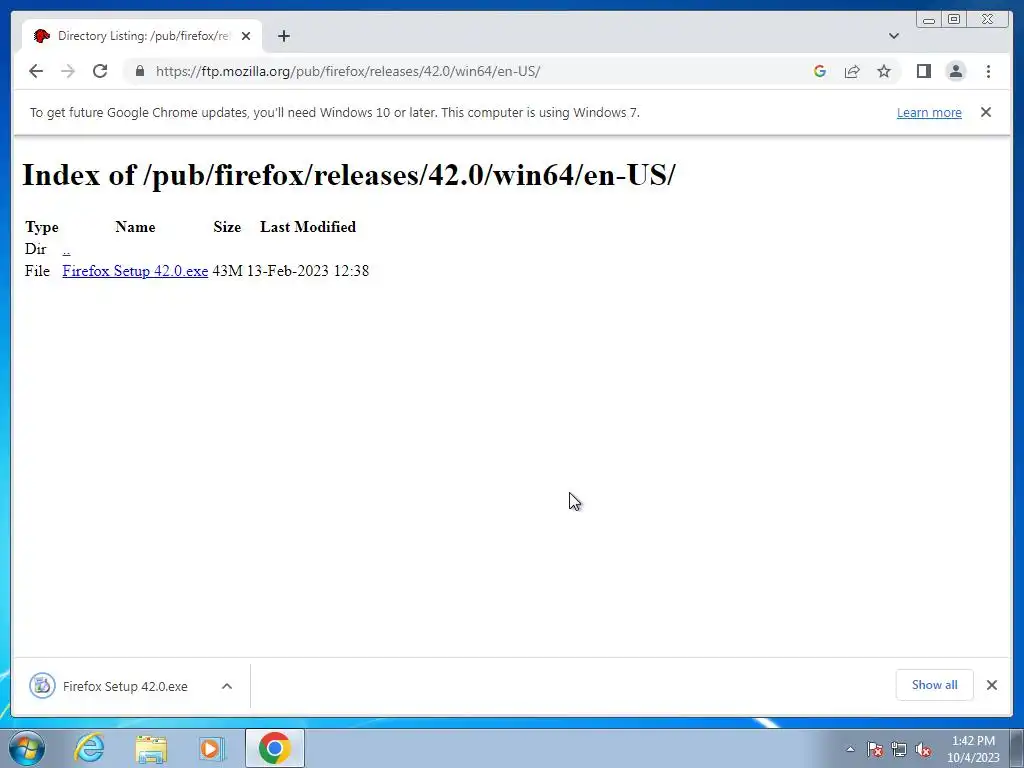The image size is (1024, 768).
Task: Click the Google icon in address bar
Action: click(x=820, y=71)
